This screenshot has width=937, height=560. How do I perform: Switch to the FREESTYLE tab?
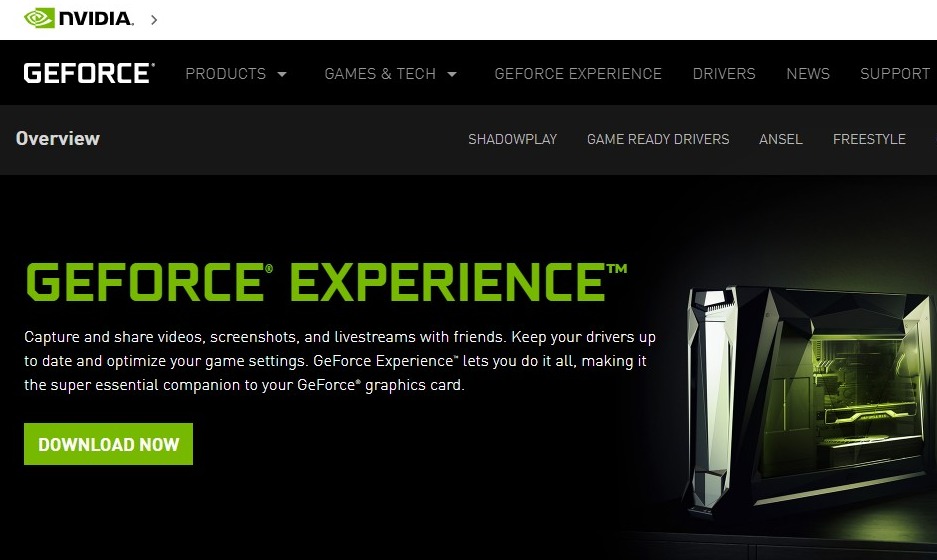(x=869, y=139)
